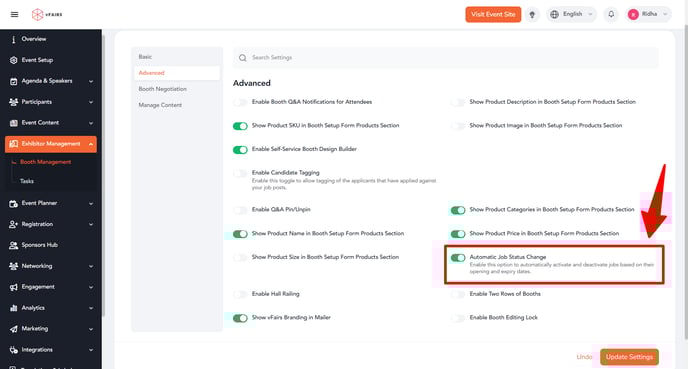Click the Update Settings button
This screenshot has width=688, height=369.
click(x=629, y=357)
